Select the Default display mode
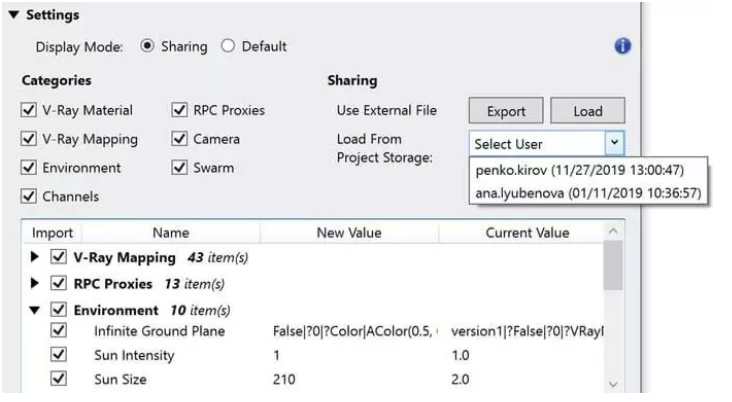The height and width of the screenshot is (402, 732). pyautogui.click(x=226, y=46)
